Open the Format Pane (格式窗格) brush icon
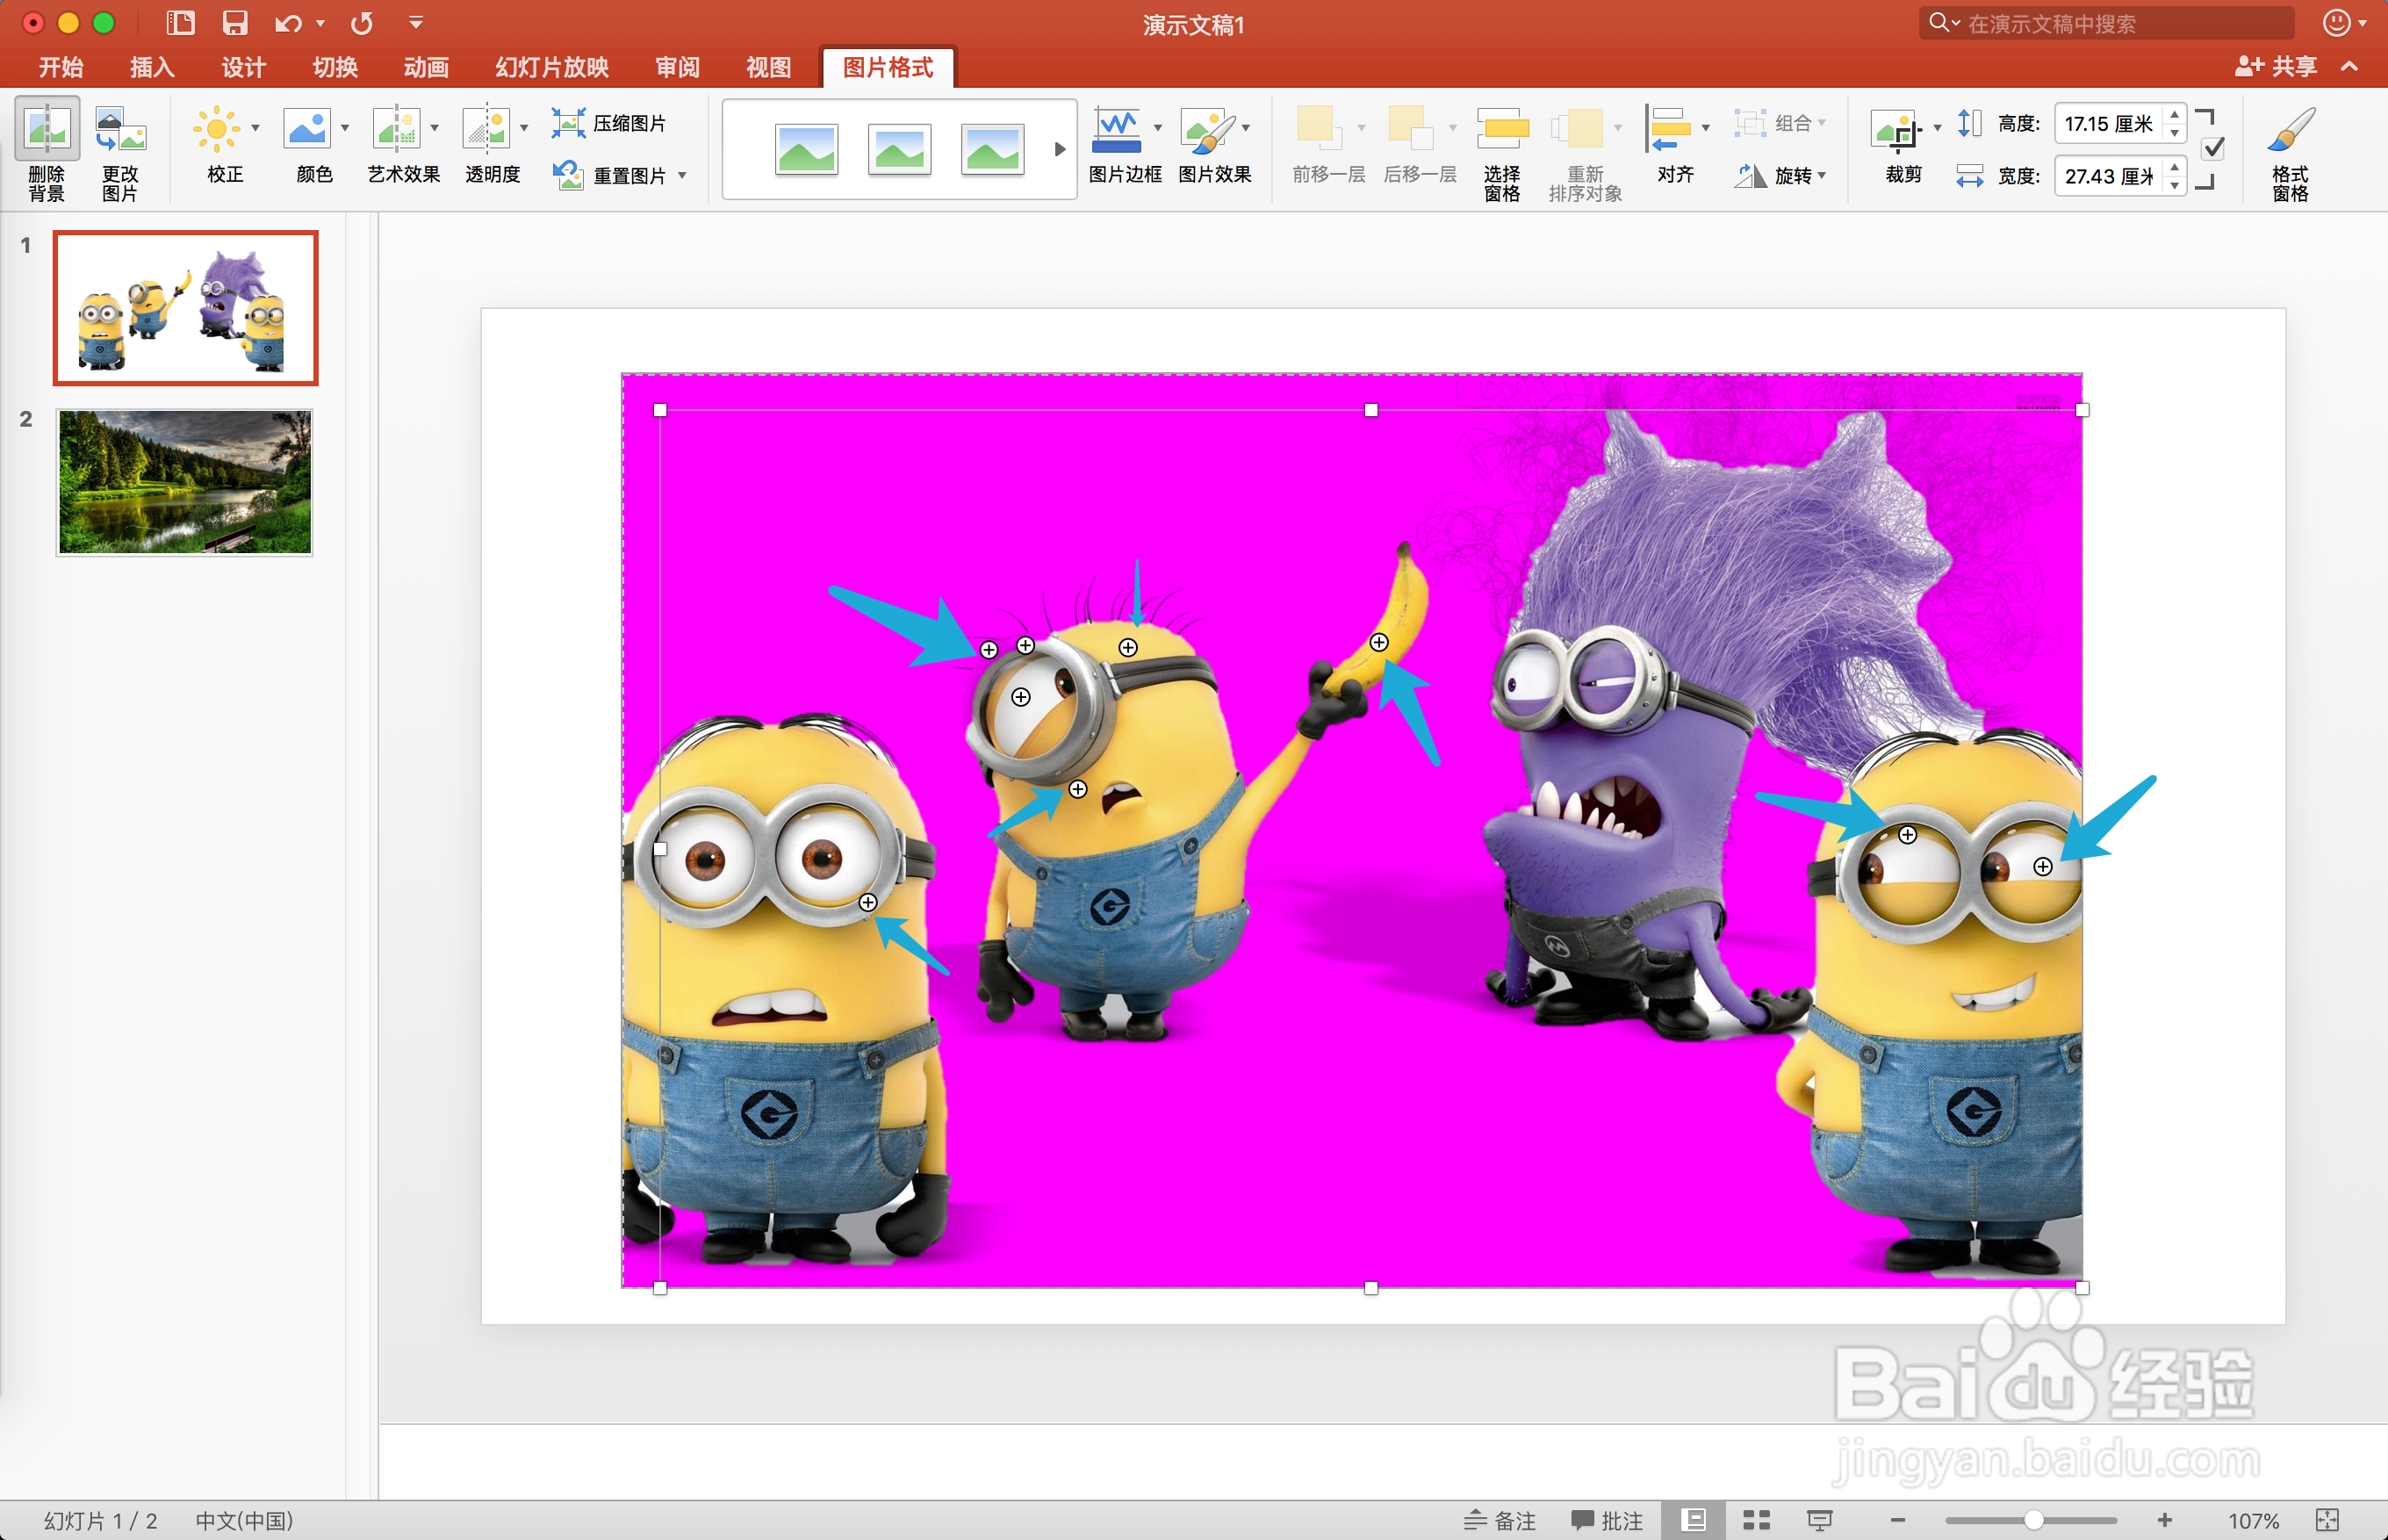Screen dimensions: 2388x1540 pos(2290,130)
